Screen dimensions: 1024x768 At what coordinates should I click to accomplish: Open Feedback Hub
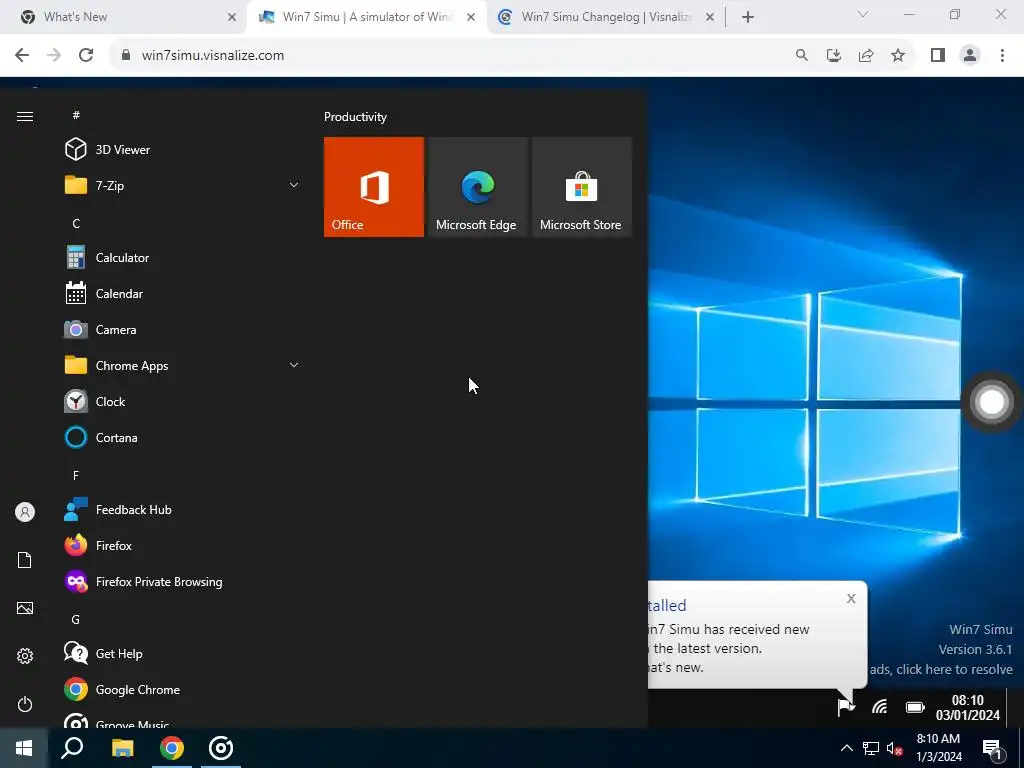point(133,509)
